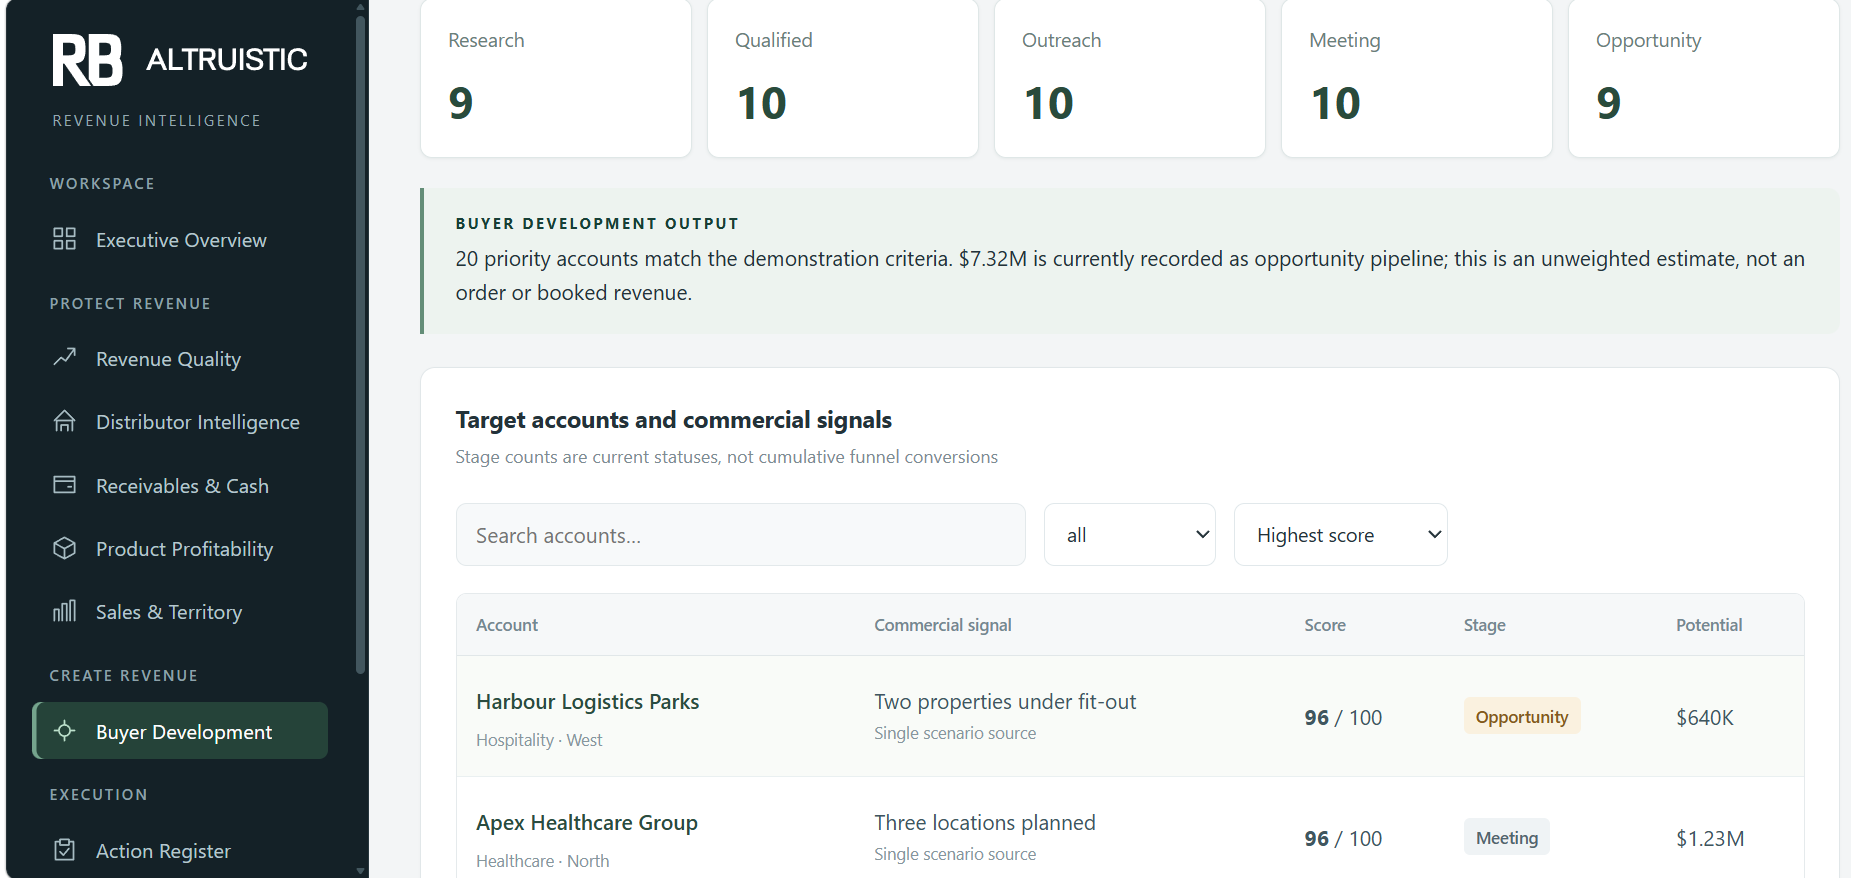Click the sidebar vertical scrollbar

361,345
